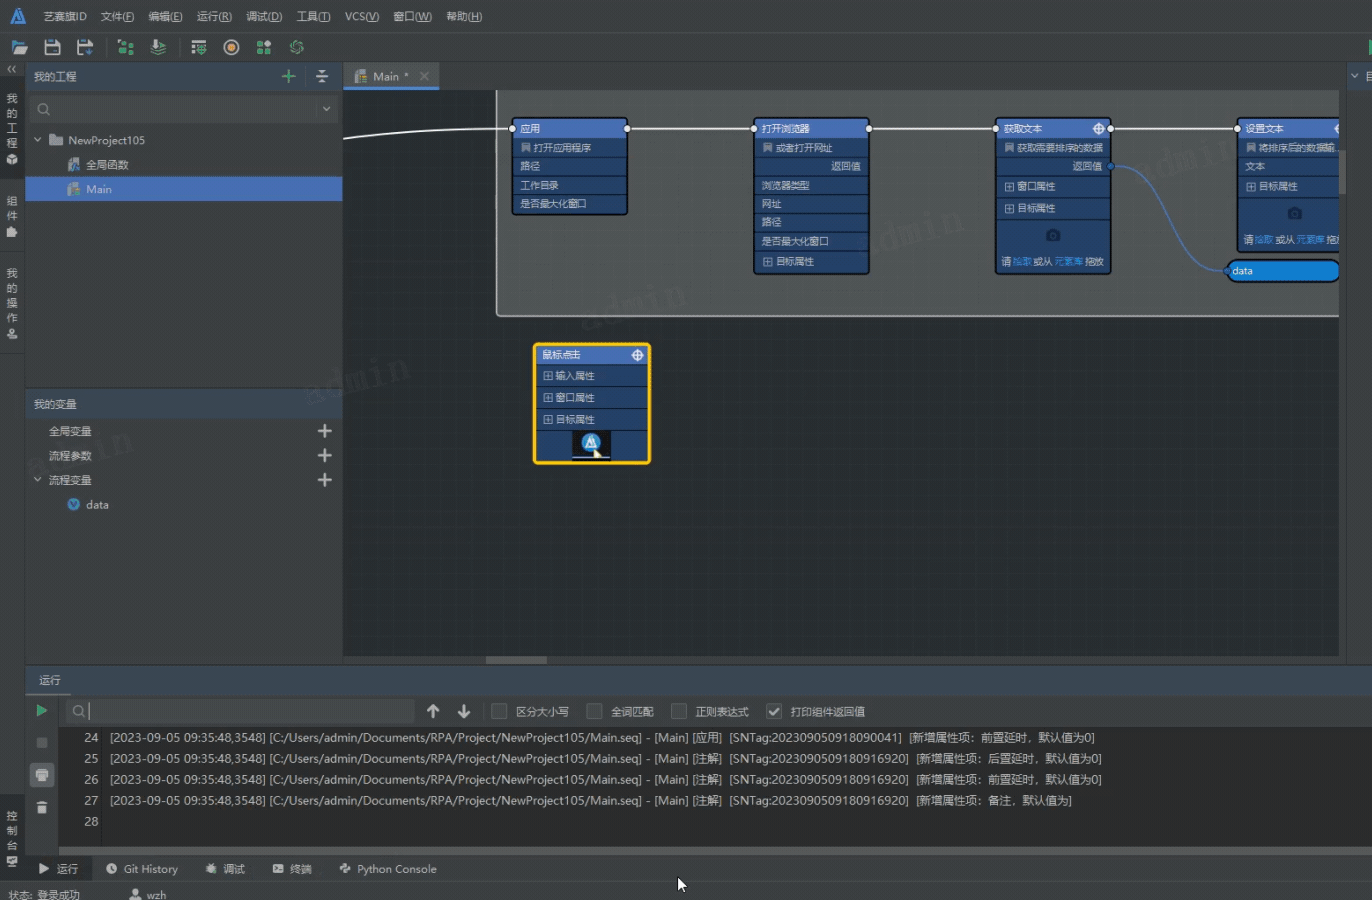Click the previous match up arrow
Screen dimensions: 1372x900
pos(433,711)
